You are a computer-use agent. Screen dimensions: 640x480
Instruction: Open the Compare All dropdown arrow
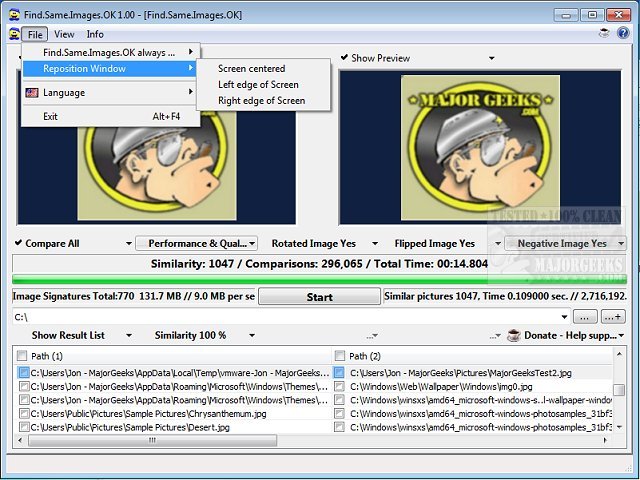pyautogui.click(x=129, y=244)
